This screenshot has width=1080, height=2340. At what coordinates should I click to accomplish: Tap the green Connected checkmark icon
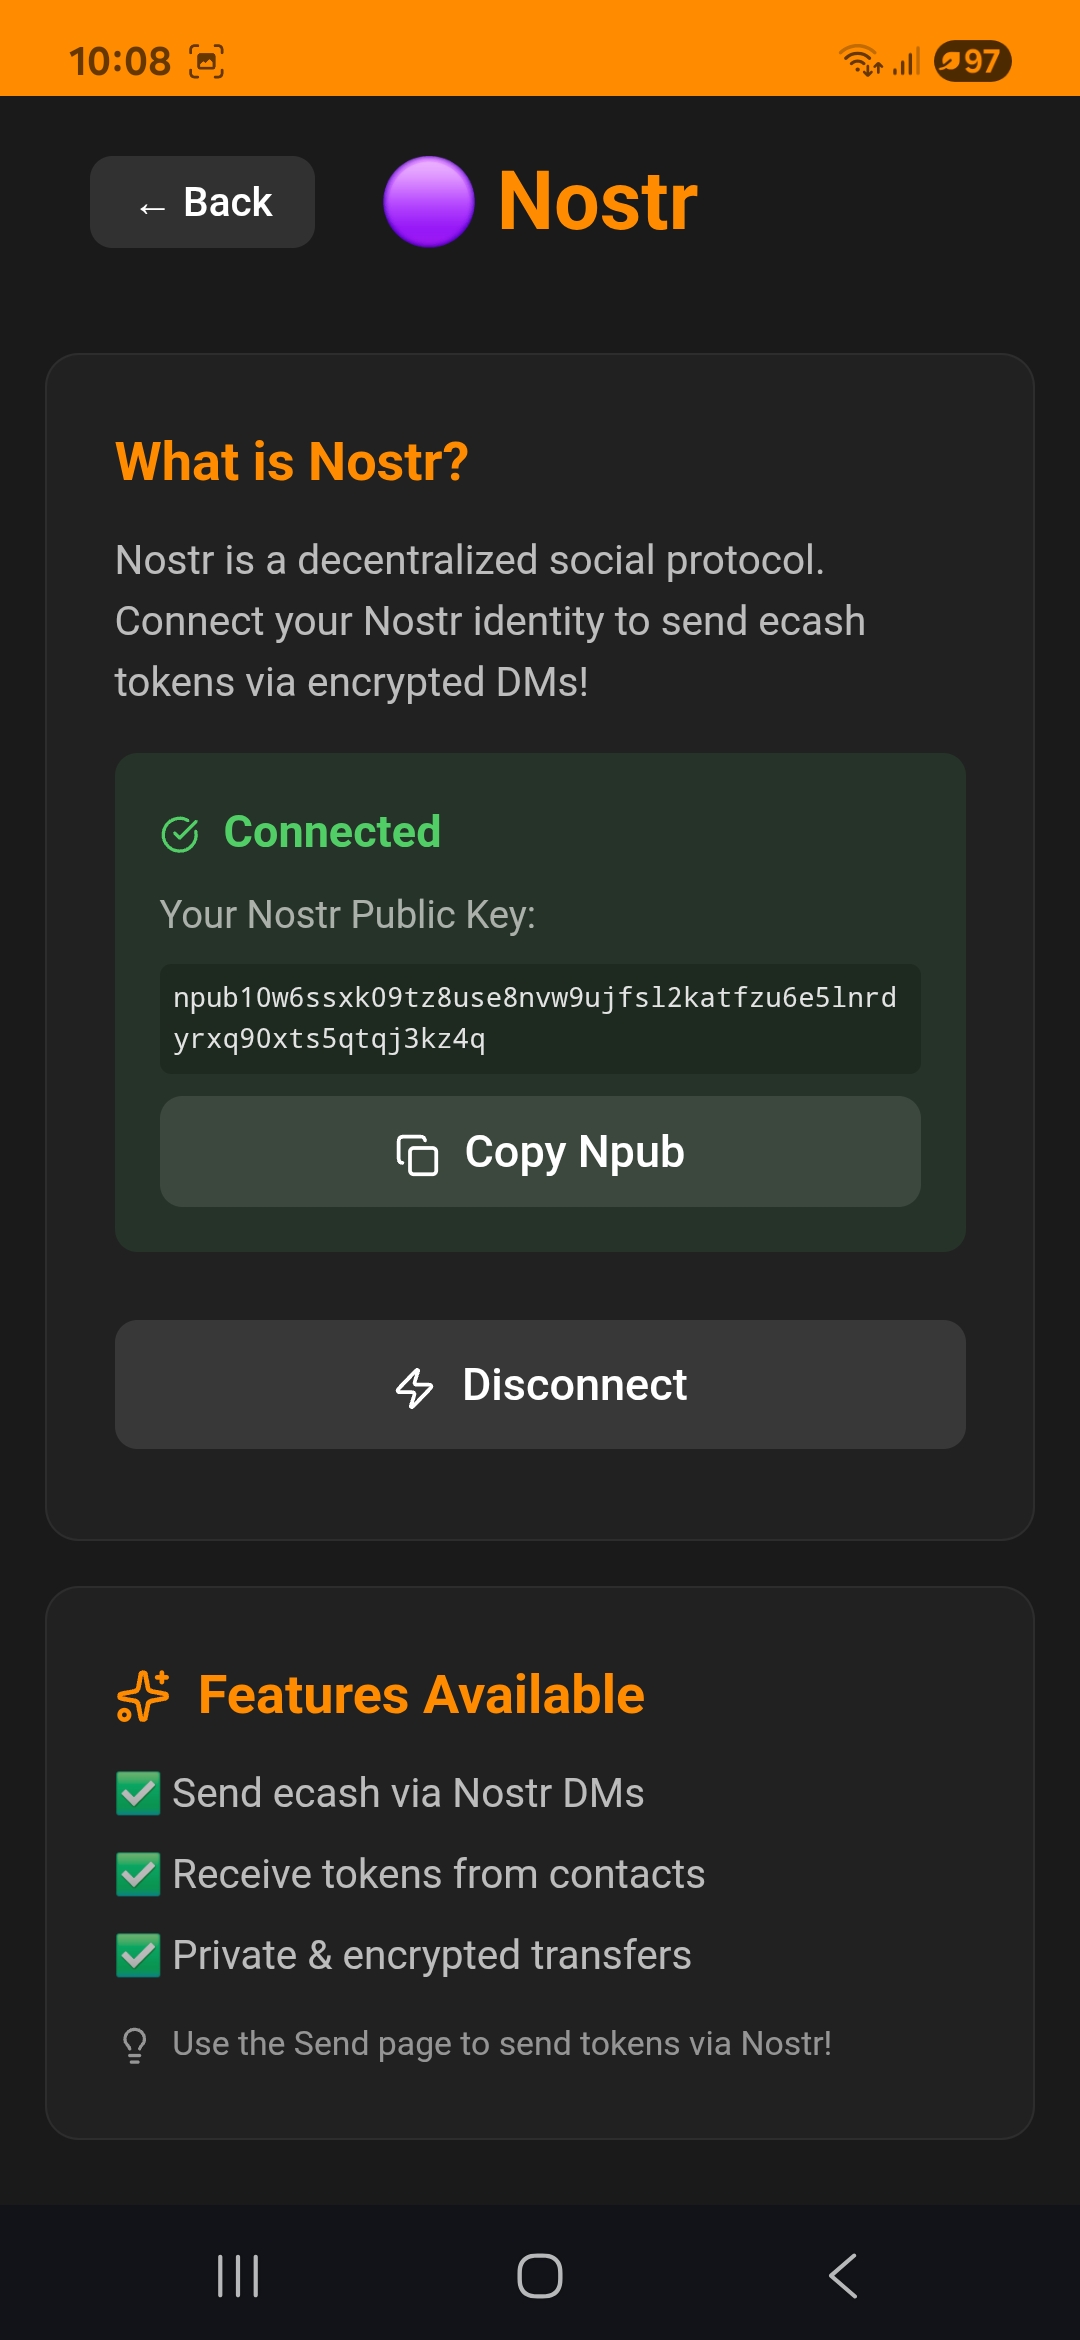(x=180, y=831)
